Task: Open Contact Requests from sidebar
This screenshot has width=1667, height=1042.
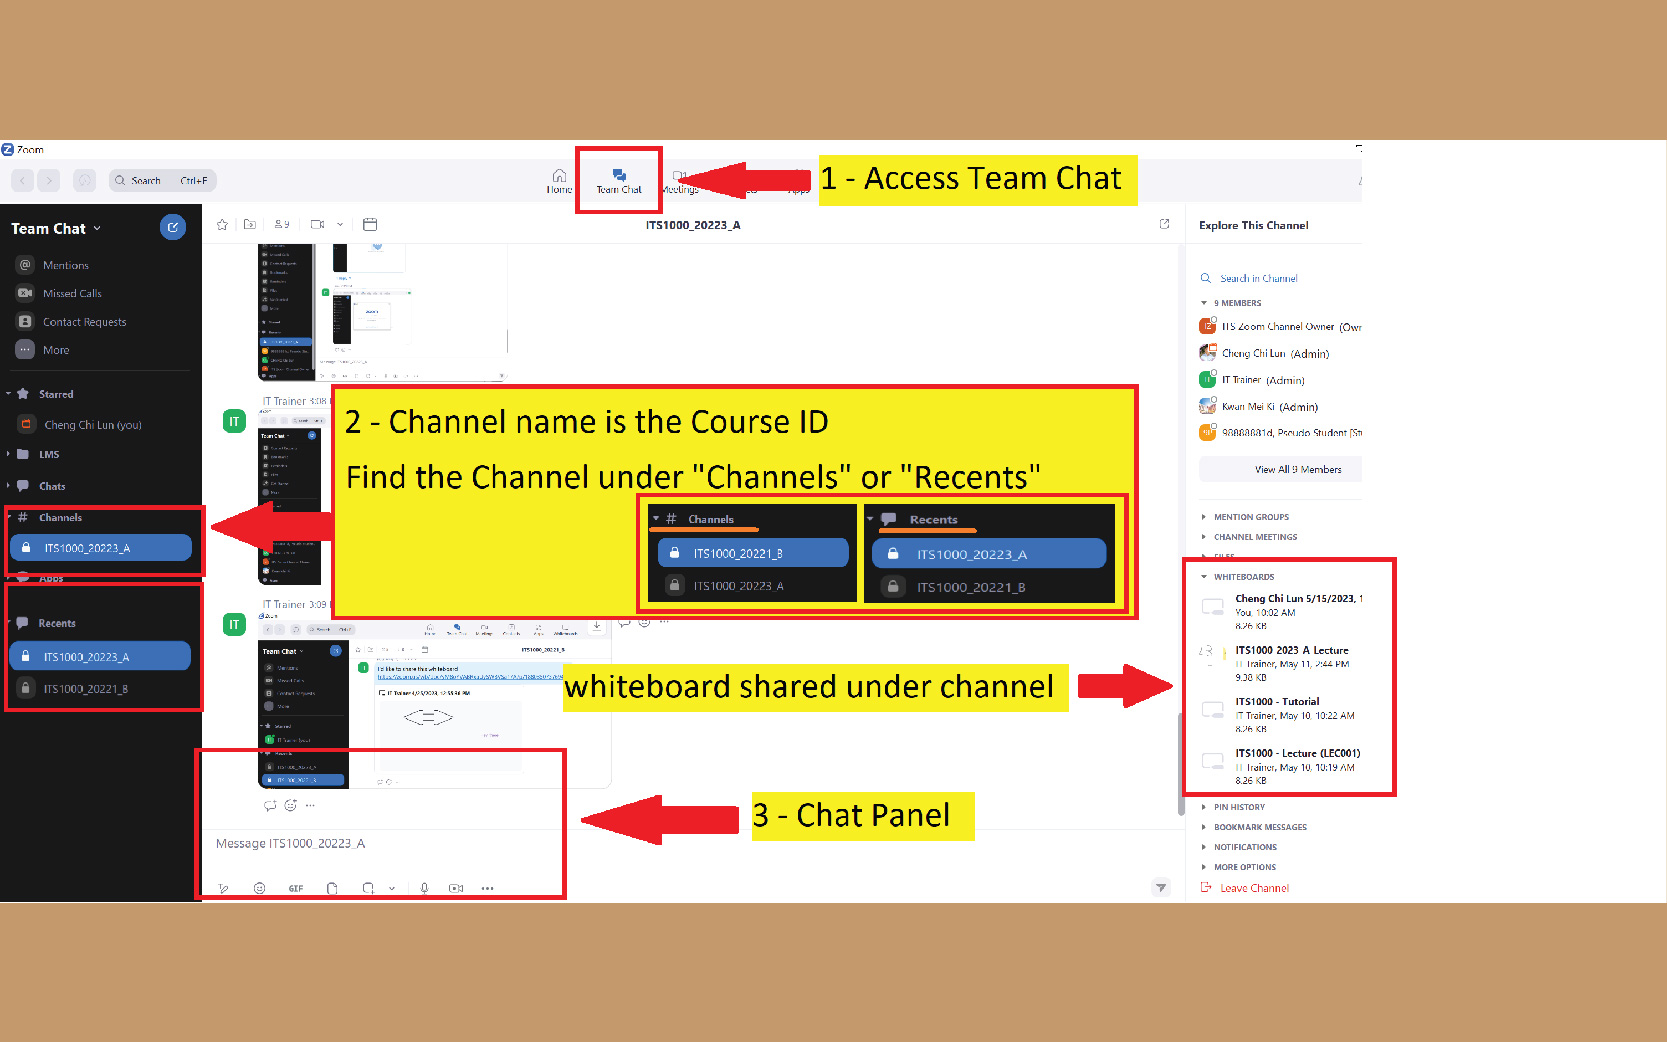Action: [x=84, y=321]
